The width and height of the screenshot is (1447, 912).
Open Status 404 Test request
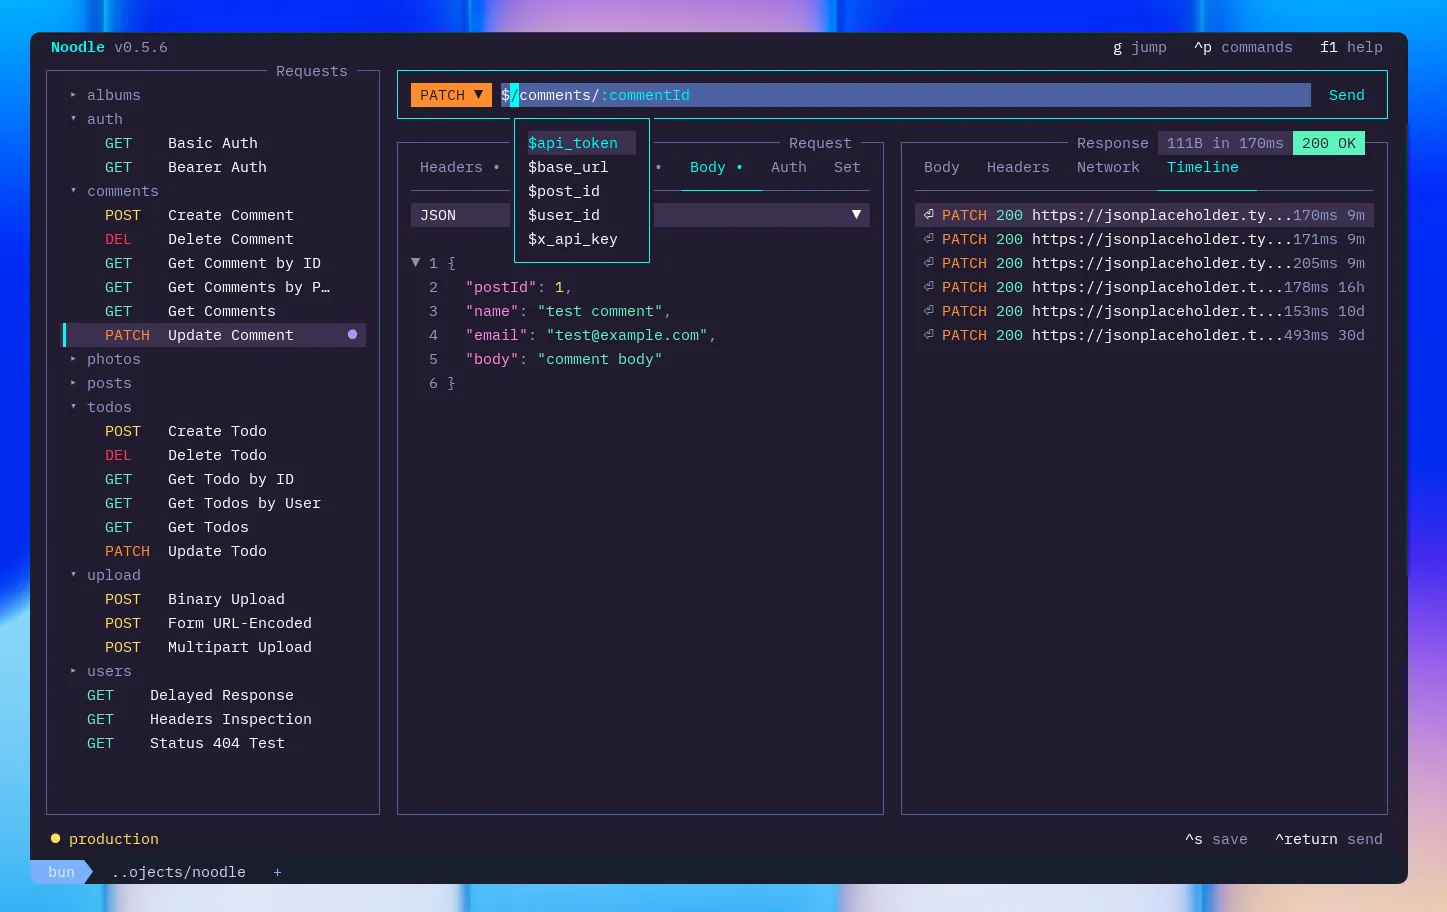coord(215,743)
